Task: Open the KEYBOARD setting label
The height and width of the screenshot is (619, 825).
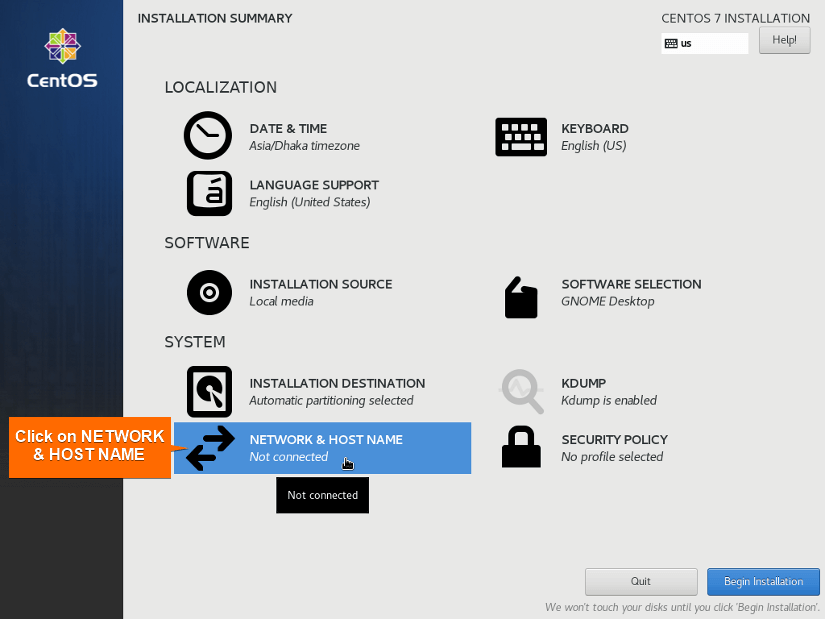Action: [x=595, y=129]
